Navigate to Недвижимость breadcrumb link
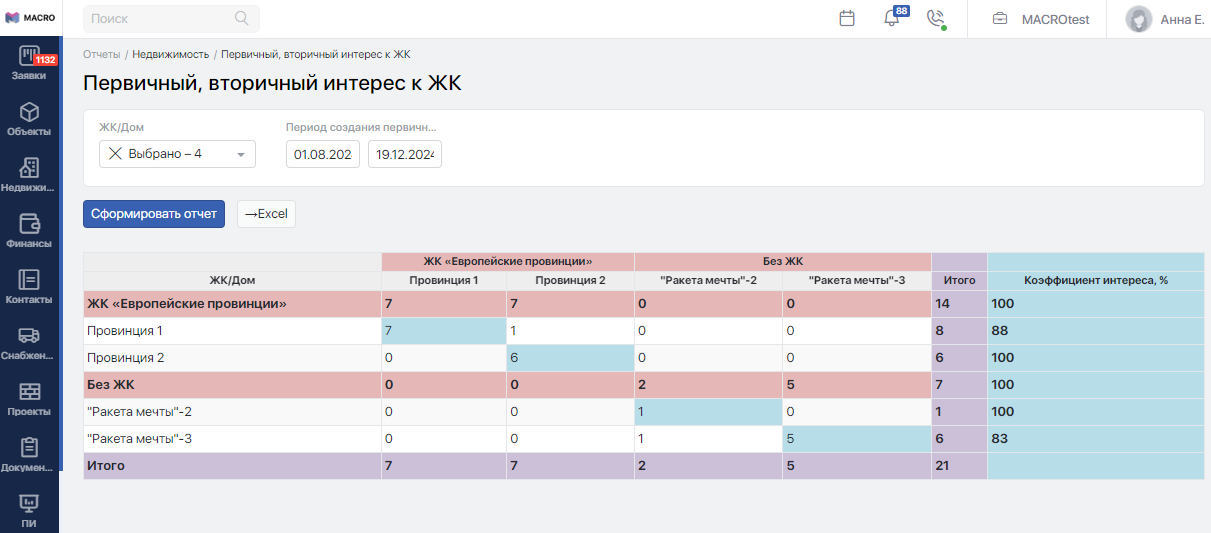 pos(170,54)
